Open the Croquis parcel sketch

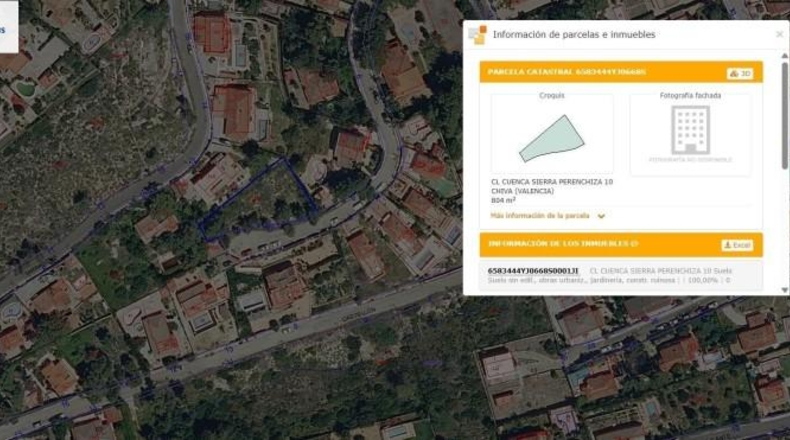coord(552,138)
